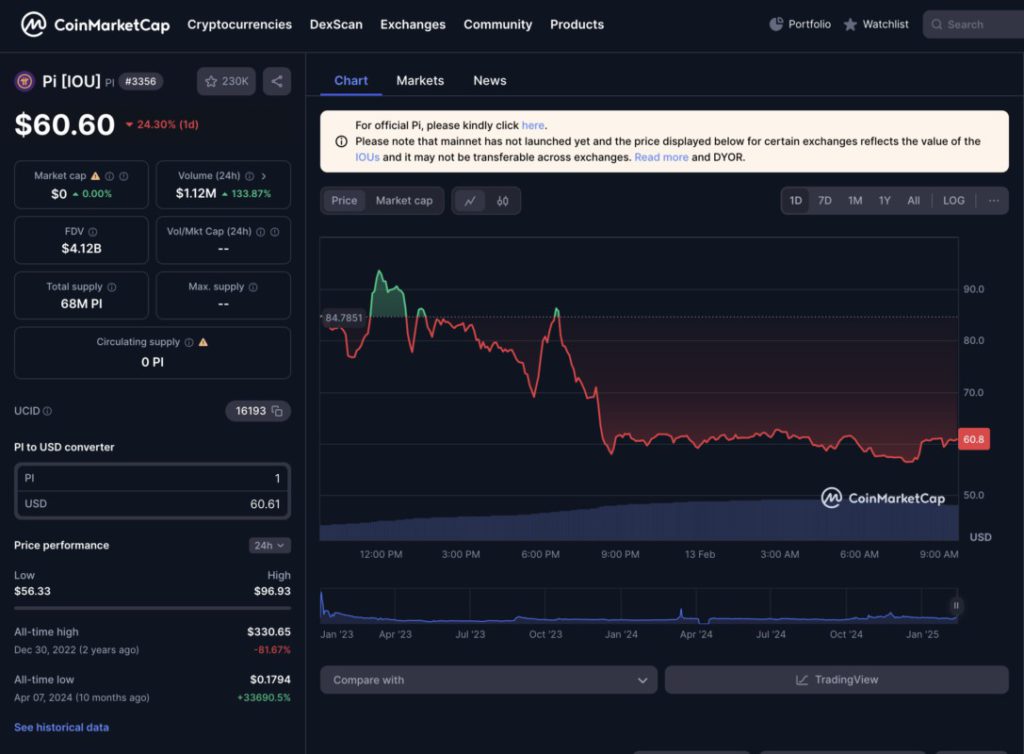Click the CoinMarketCap logo in header
This screenshot has width=1024, height=754.
pyautogui.click(x=95, y=25)
